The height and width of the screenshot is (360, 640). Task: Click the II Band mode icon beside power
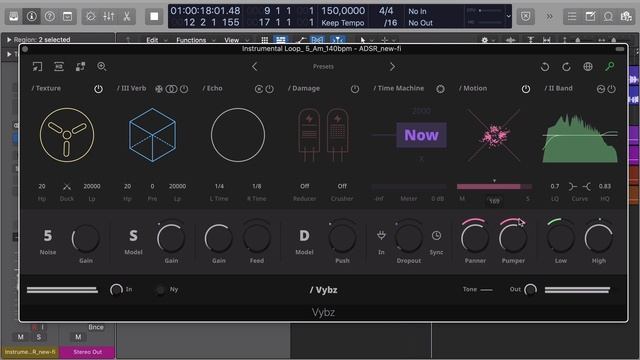click(600, 89)
